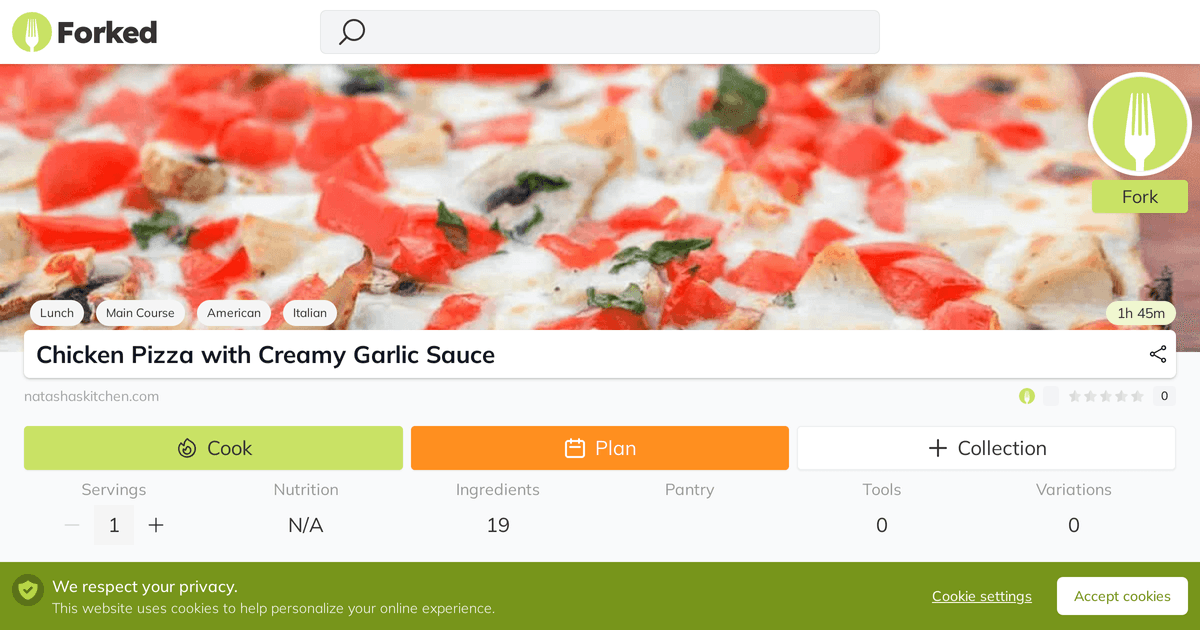Open the Nutrition section
Image resolution: width=1200 pixels, height=630 pixels.
(x=306, y=508)
